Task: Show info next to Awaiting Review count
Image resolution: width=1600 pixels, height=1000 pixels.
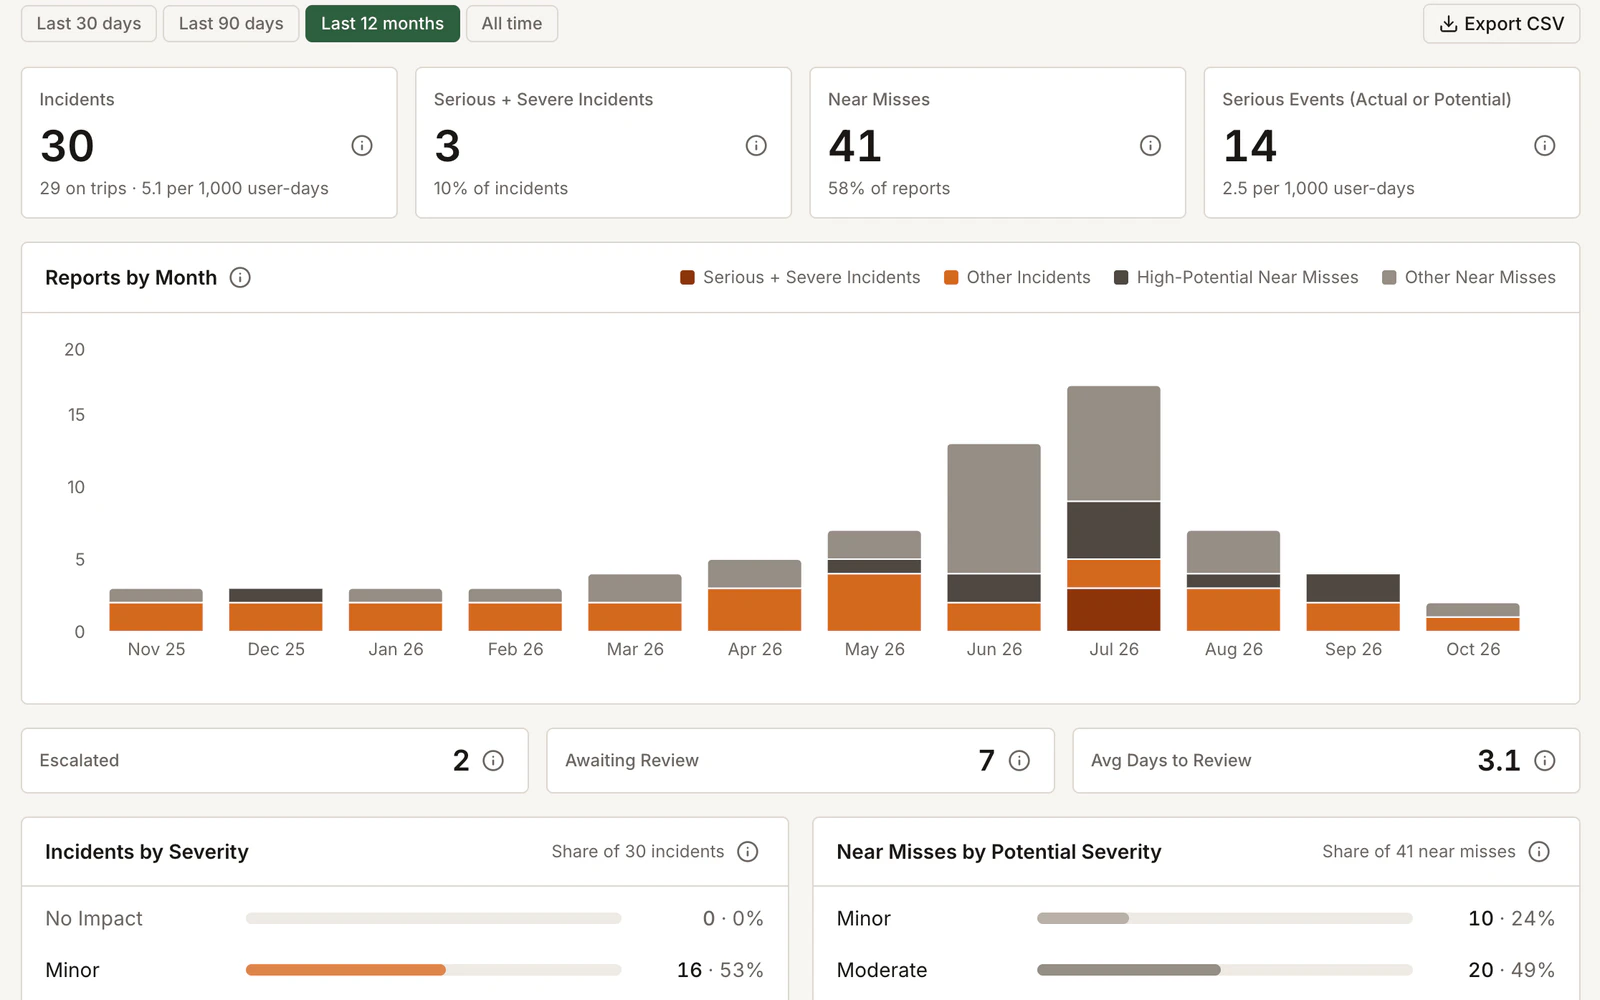Action: (x=1019, y=761)
